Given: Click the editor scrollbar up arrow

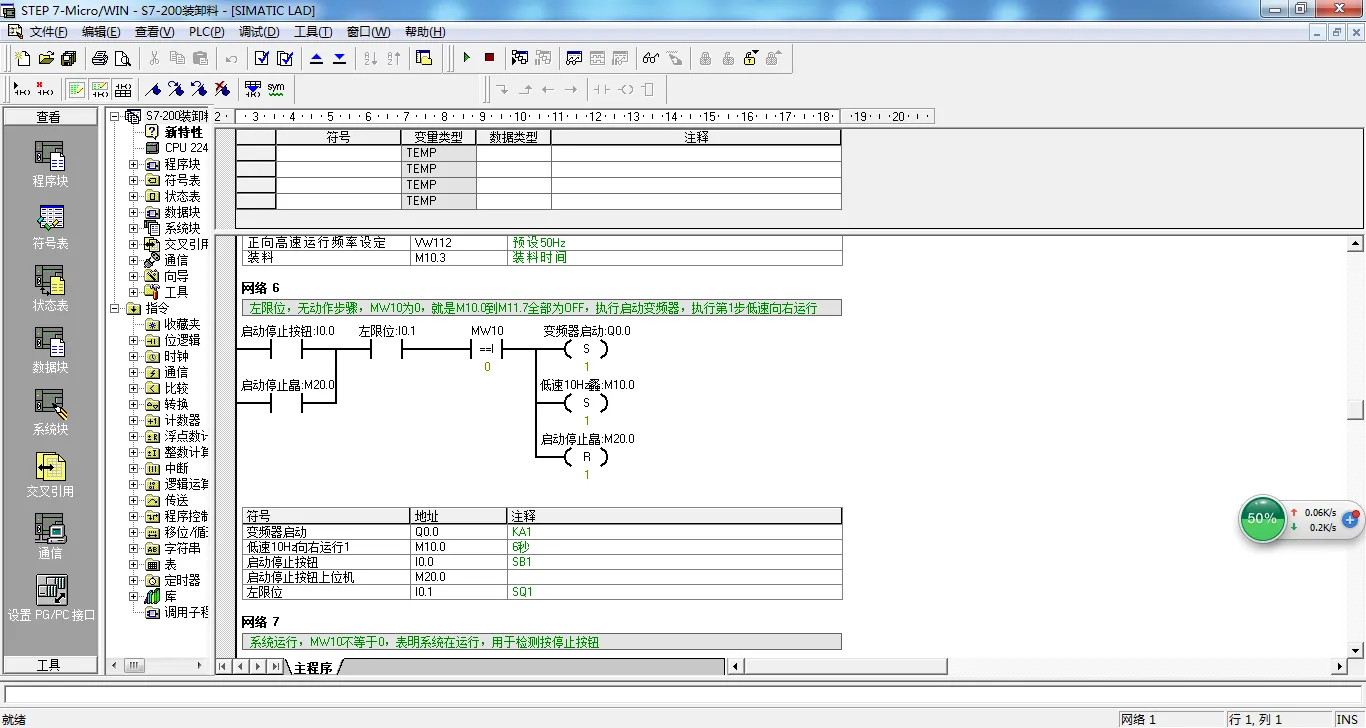Looking at the screenshot, I should click(x=1356, y=244).
